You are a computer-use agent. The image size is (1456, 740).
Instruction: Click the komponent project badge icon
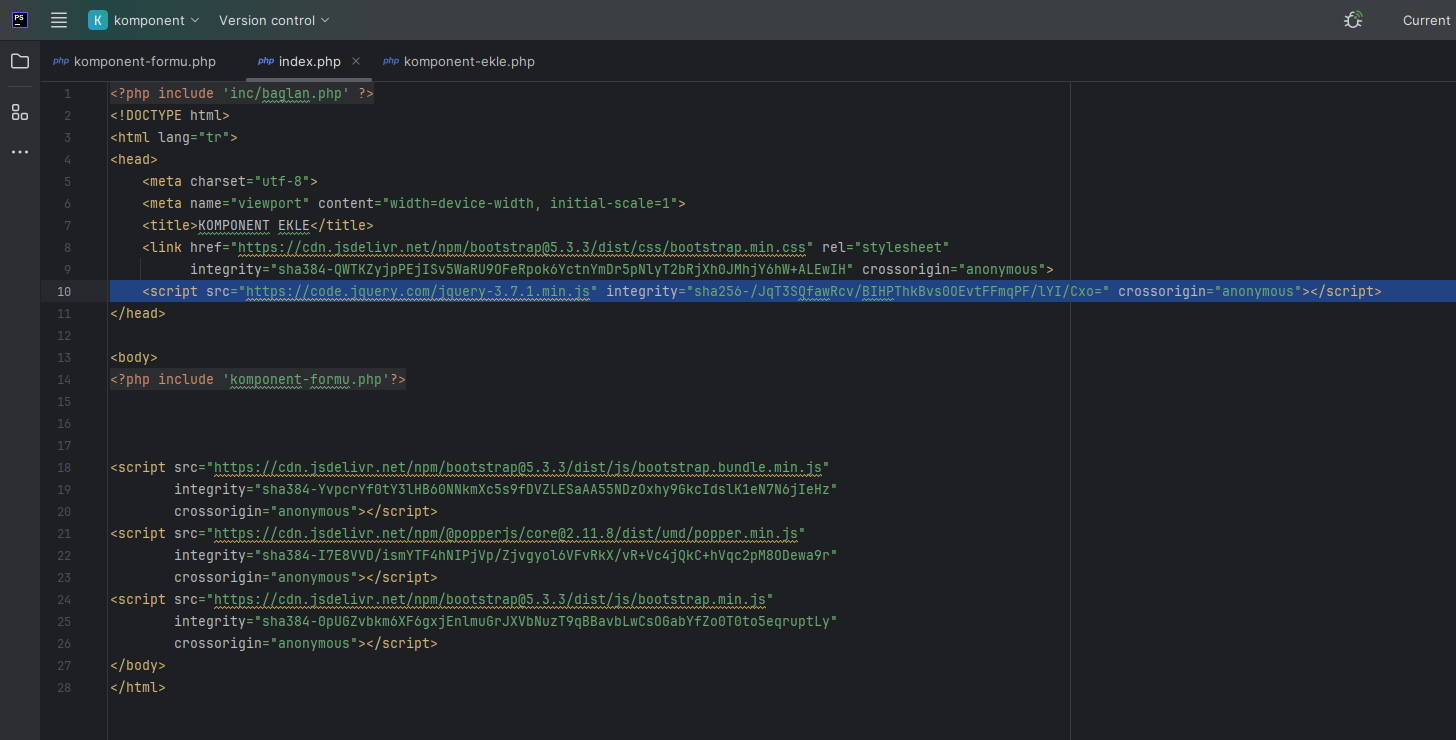(x=98, y=20)
